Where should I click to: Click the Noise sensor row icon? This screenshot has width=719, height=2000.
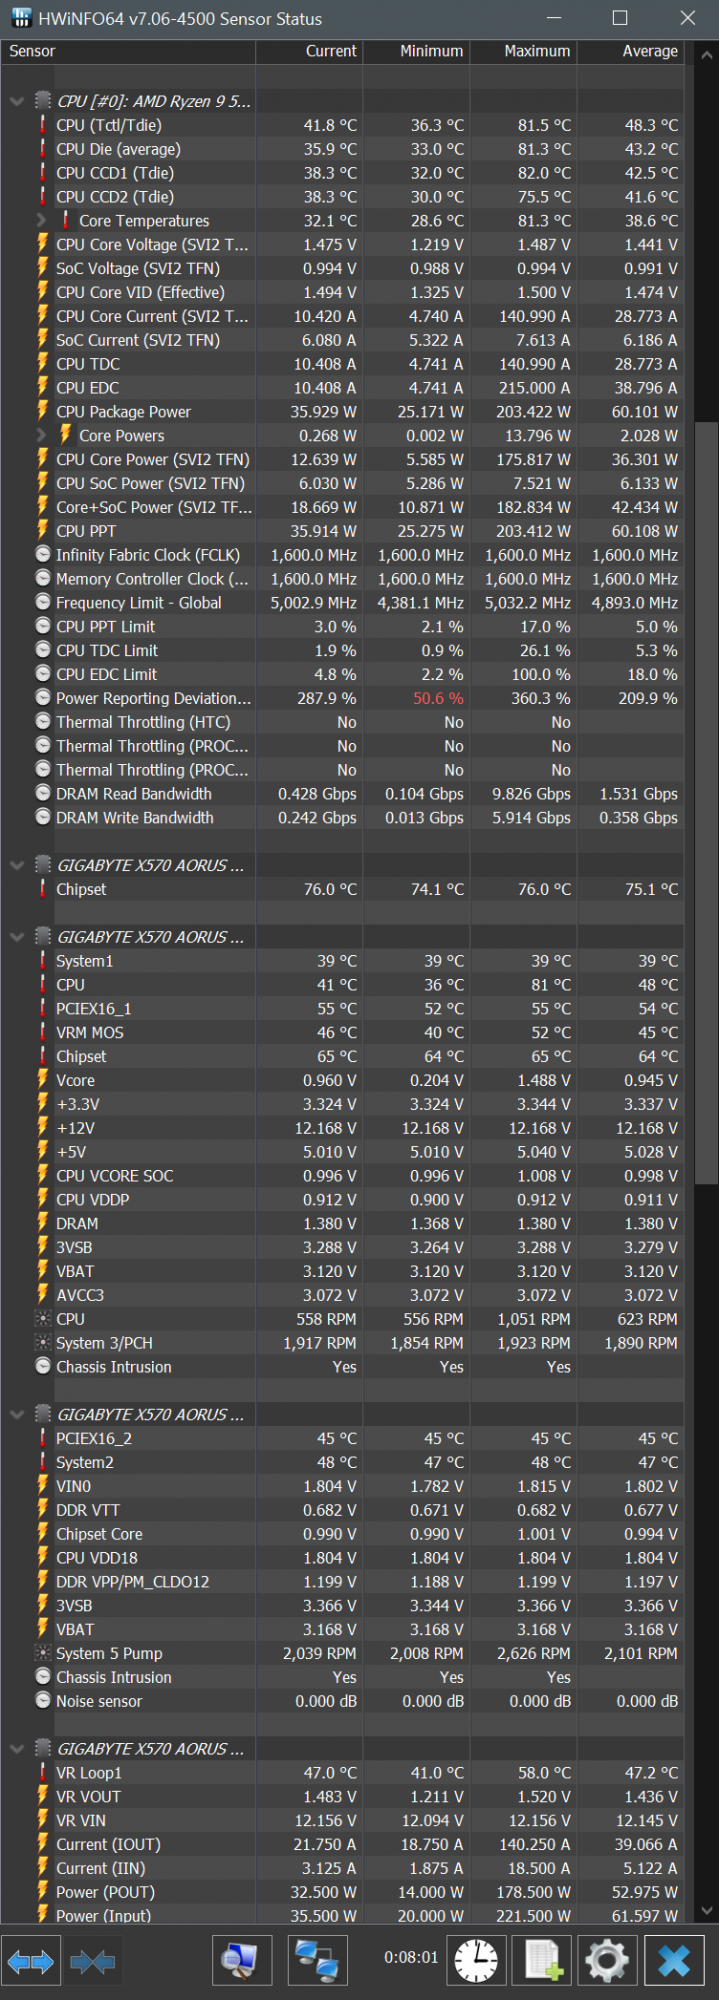click(43, 1701)
